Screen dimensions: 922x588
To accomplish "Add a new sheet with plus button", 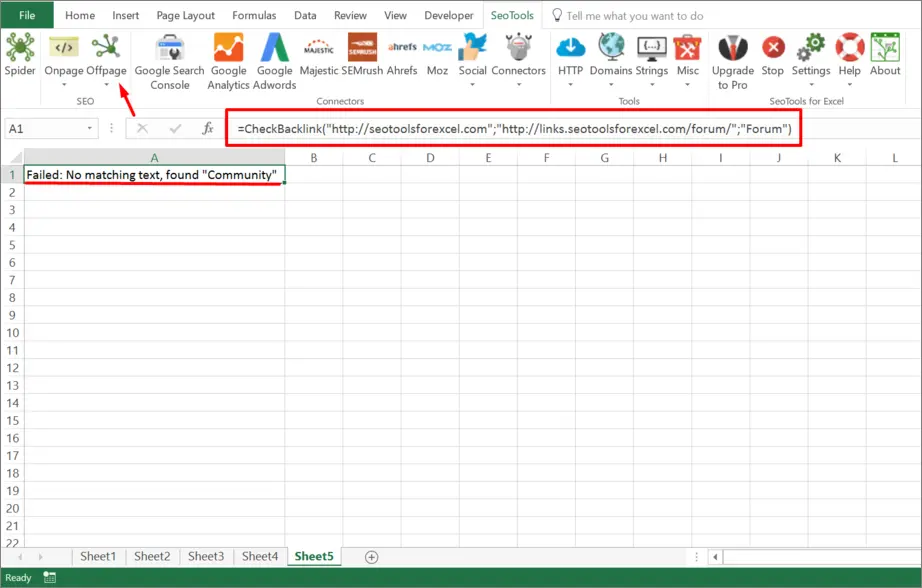I will (x=372, y=557).
